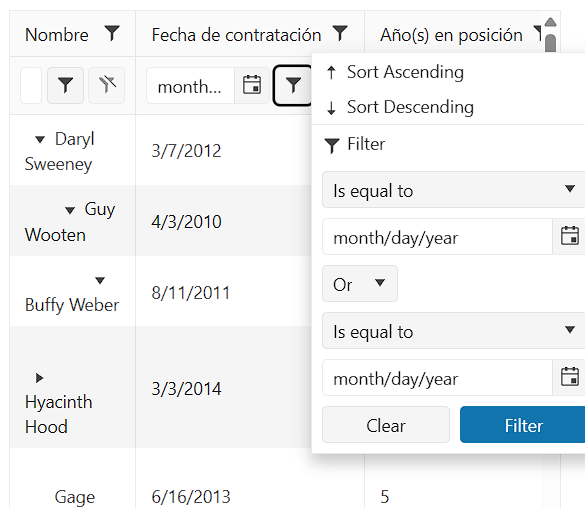Open the calendar picker for the second filter date

tap(569, 377)
